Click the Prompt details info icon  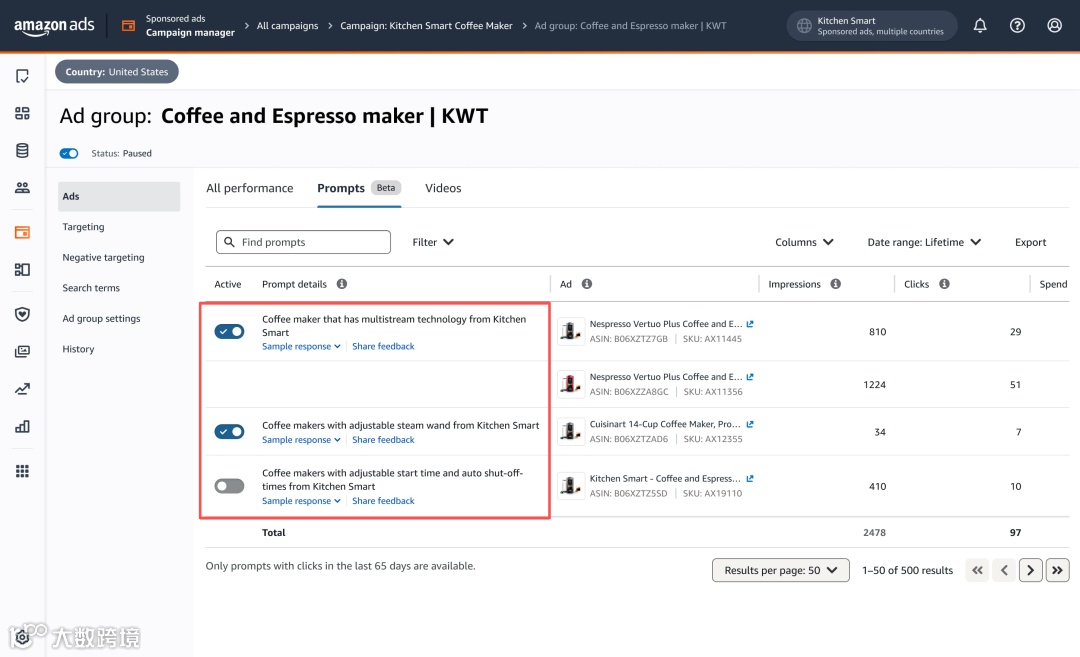click(342, 284)
